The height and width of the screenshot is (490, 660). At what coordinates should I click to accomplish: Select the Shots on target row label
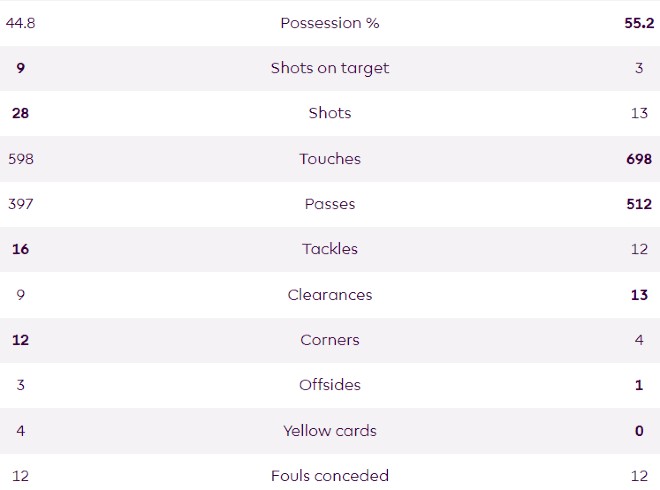click(329, 68)
